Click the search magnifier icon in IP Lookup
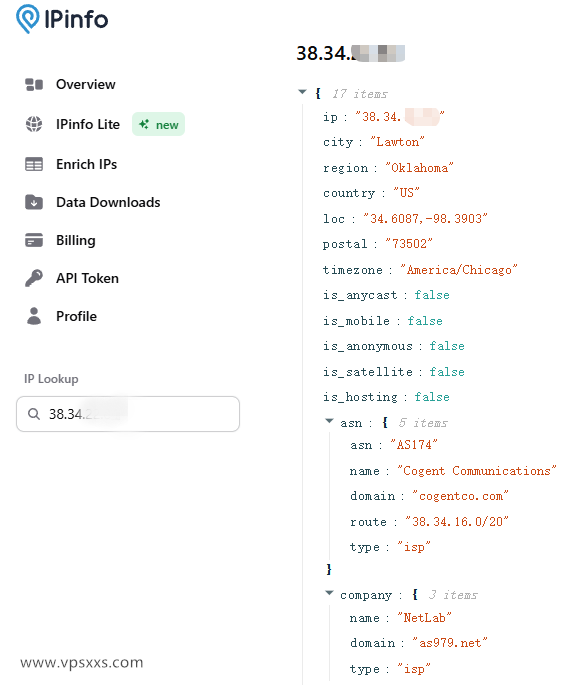Screen dimensions: 567x685 pyautogui.click(x=34, y=414)
